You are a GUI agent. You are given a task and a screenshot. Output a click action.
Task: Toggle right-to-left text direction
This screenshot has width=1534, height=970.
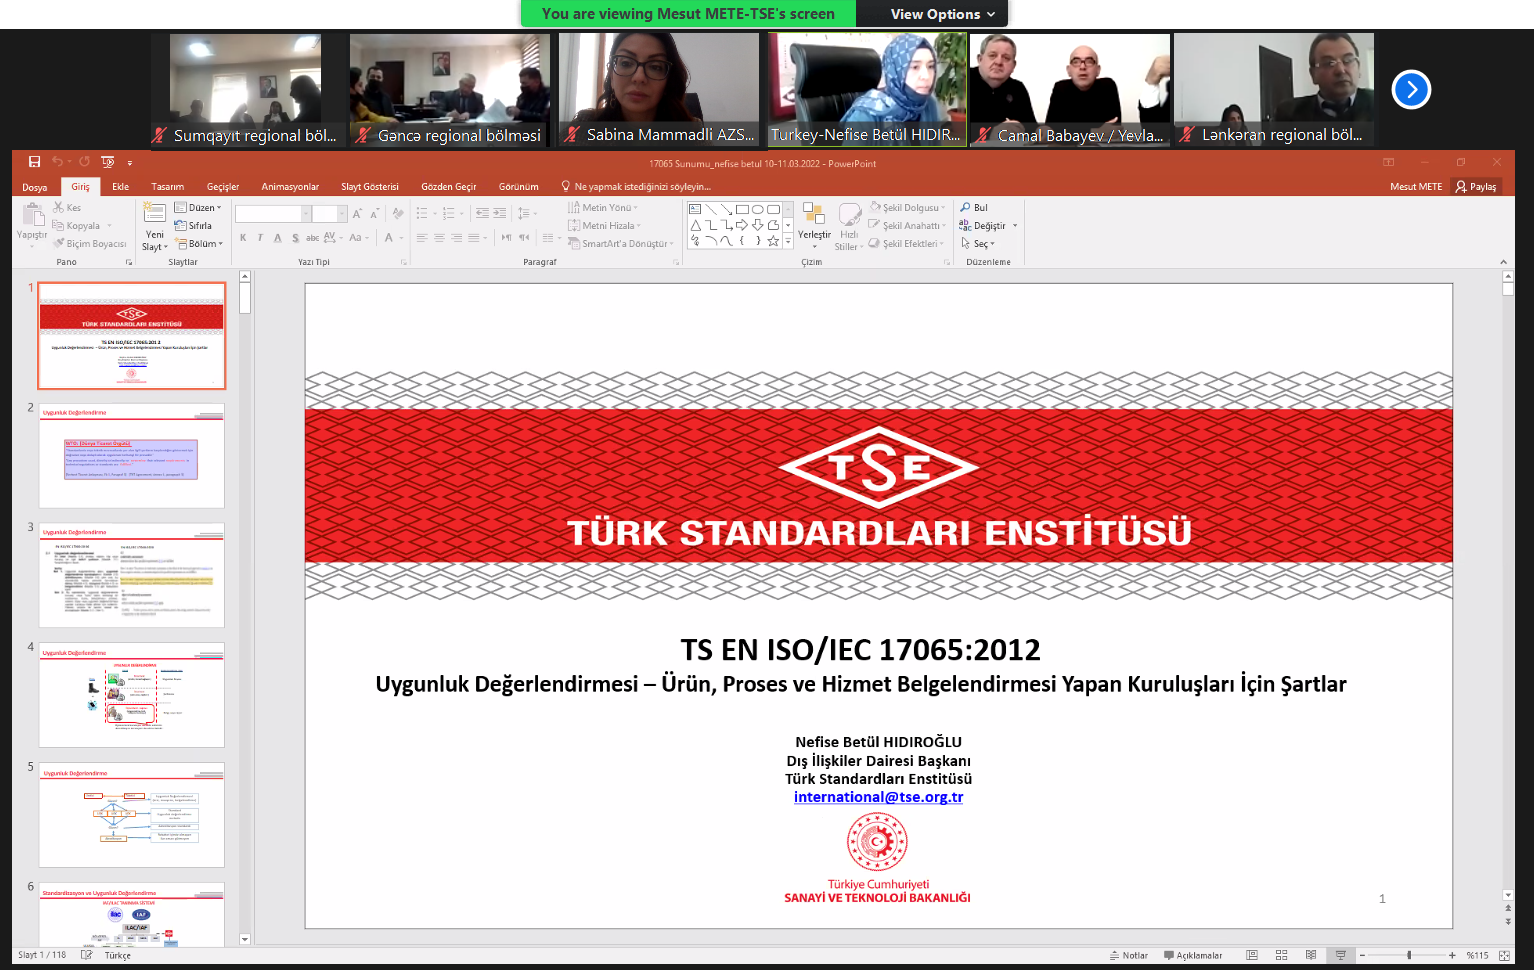point(523,238)
